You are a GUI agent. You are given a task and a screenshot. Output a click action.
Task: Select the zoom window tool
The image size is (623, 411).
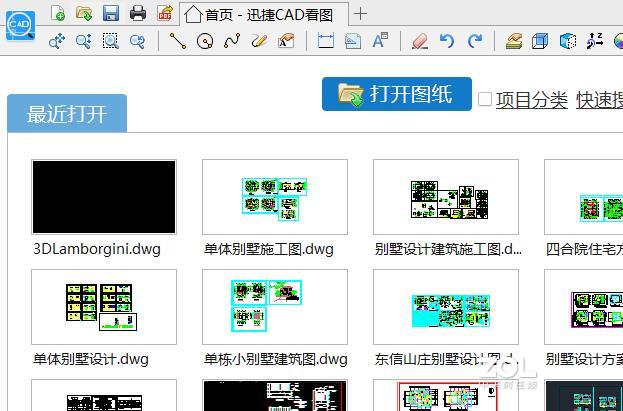(x=110, y=41)
